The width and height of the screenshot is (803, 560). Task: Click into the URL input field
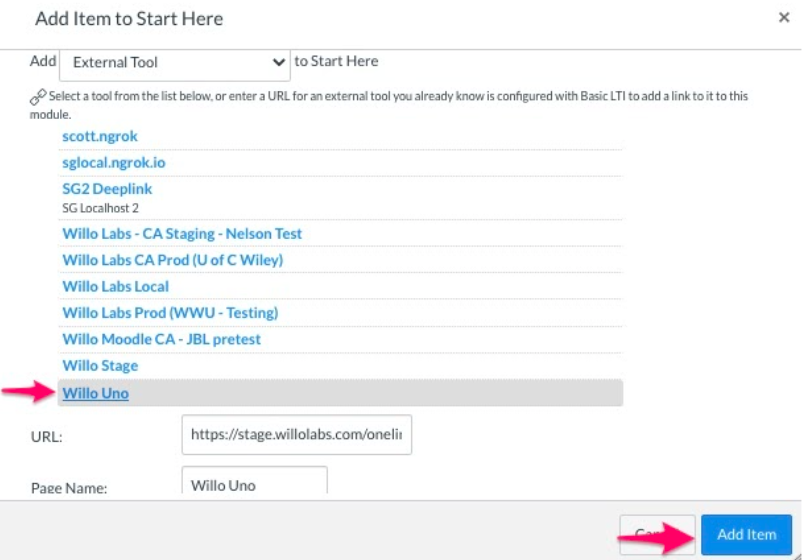297,434
